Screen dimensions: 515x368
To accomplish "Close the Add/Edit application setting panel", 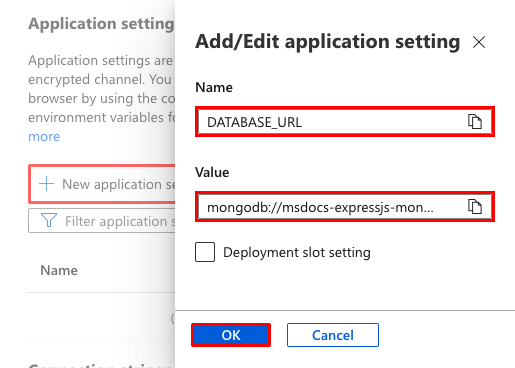I will 479,42.
